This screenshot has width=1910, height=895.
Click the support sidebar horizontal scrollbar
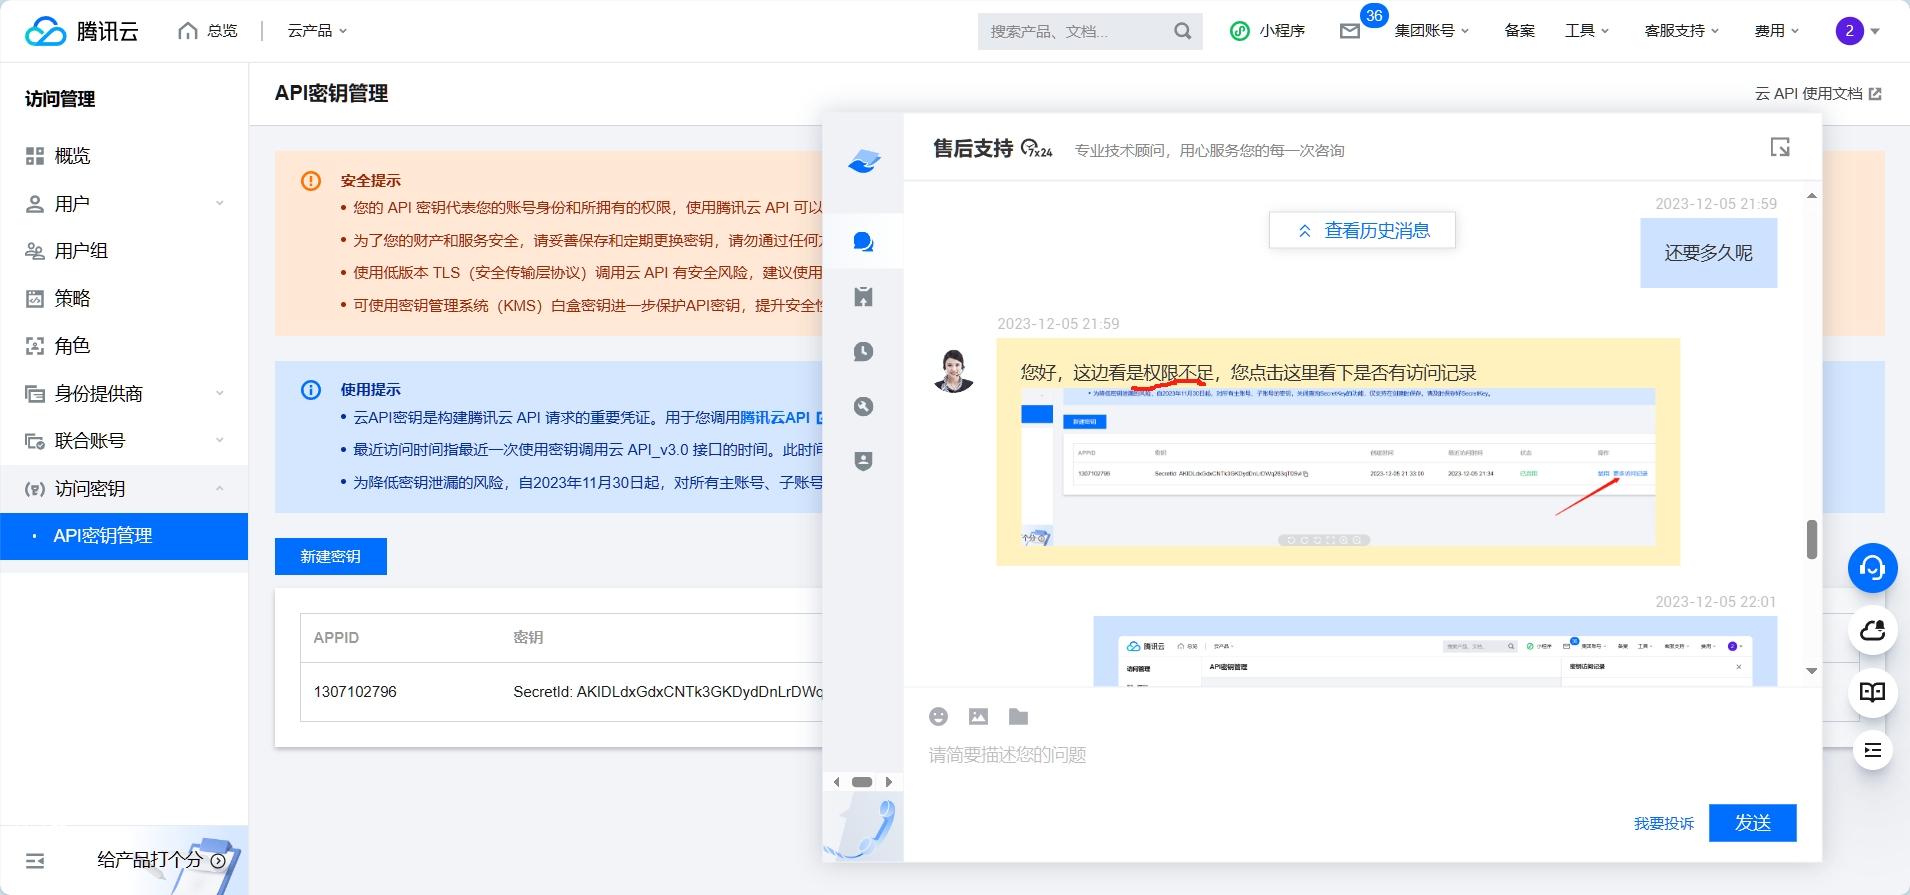[x=862, y=782]
